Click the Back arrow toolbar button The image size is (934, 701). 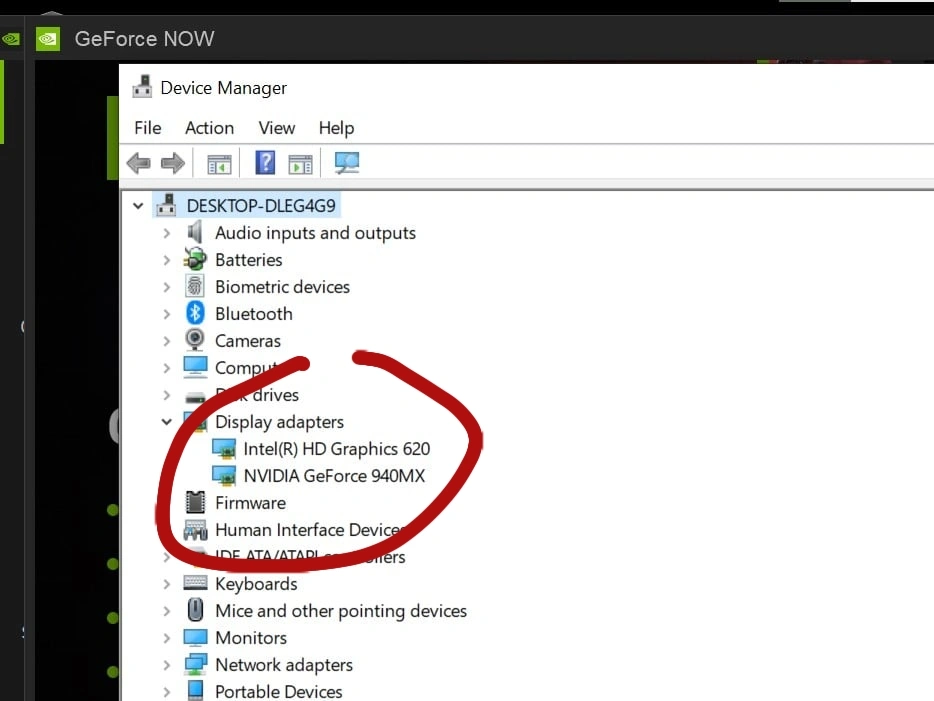pyautogui.click(x=139, y=163)
